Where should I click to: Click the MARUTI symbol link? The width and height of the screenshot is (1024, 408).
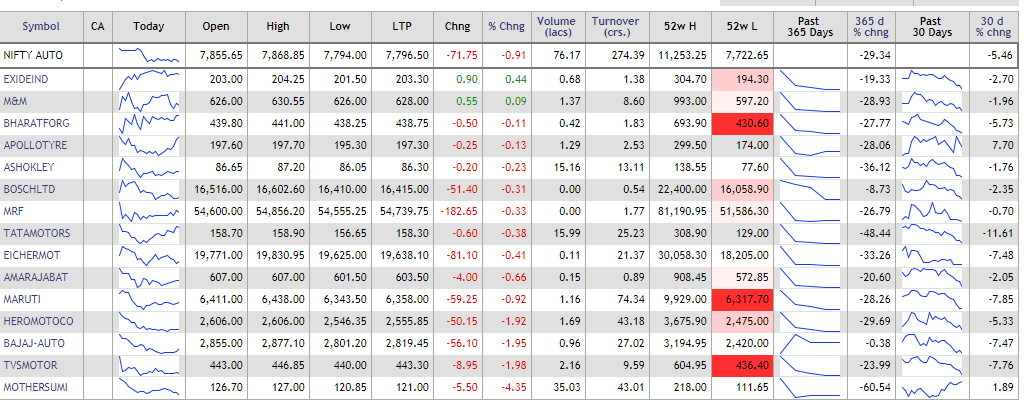21,298
